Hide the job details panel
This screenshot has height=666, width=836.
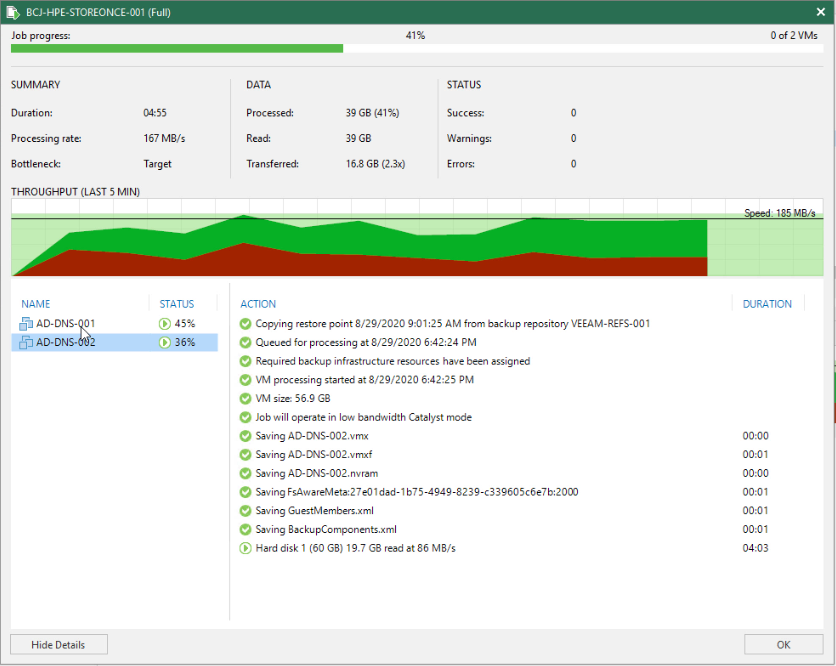(x=59, y=645)
